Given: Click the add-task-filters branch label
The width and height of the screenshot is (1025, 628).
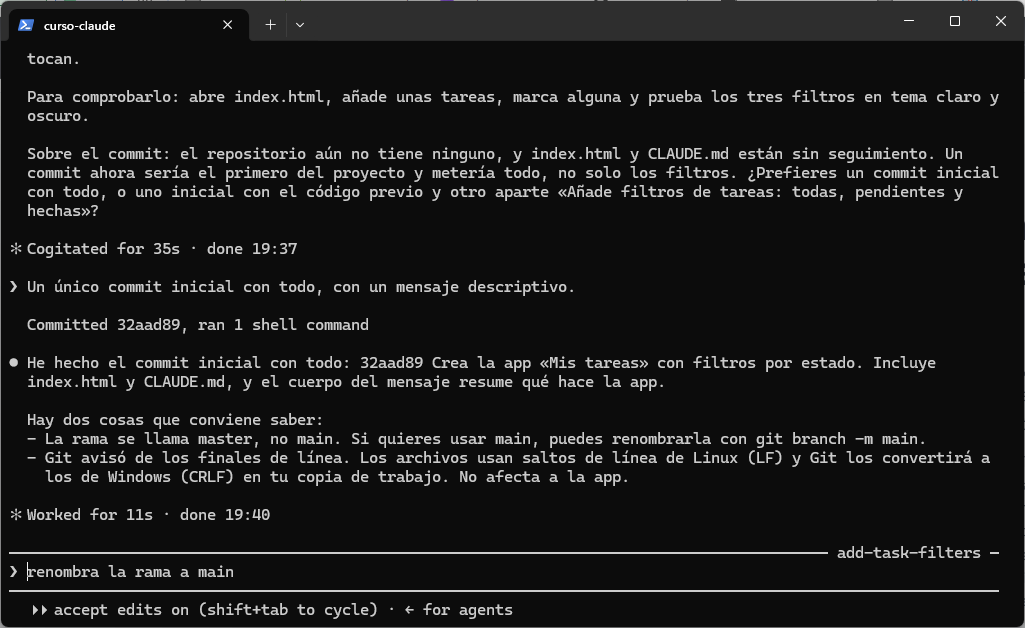Looking at the screenshot, I should click(x=909, y=553).
